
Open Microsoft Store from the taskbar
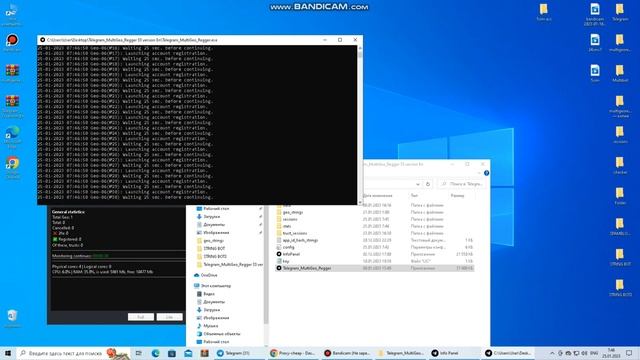(x=172, y=353)
